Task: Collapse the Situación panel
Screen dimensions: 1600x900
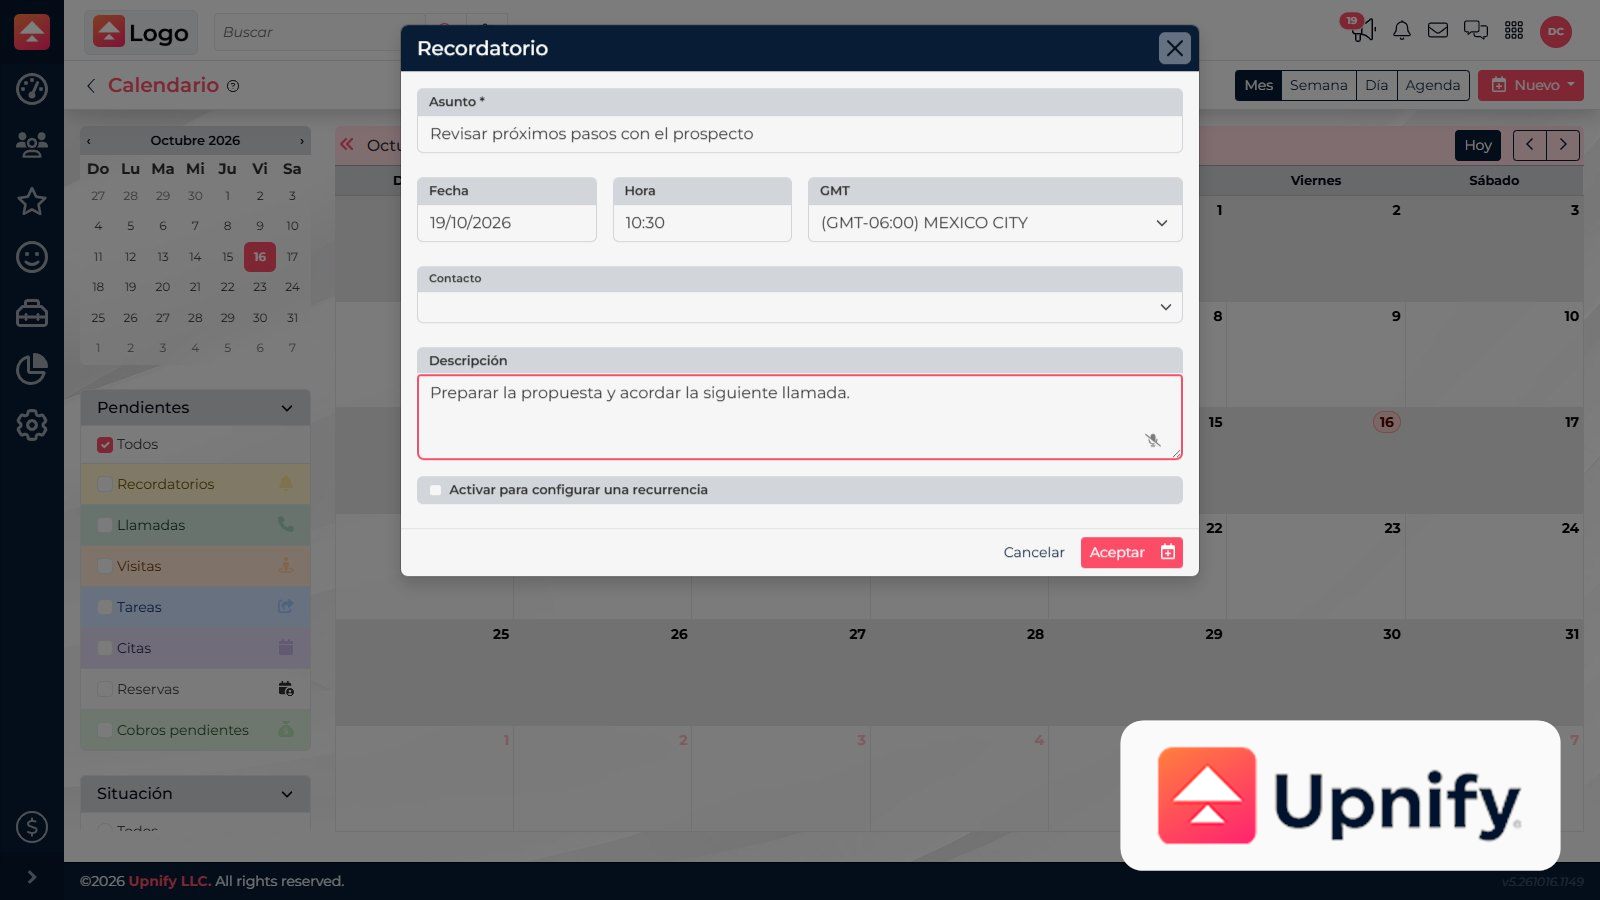Action: click(x=287, y=794)
